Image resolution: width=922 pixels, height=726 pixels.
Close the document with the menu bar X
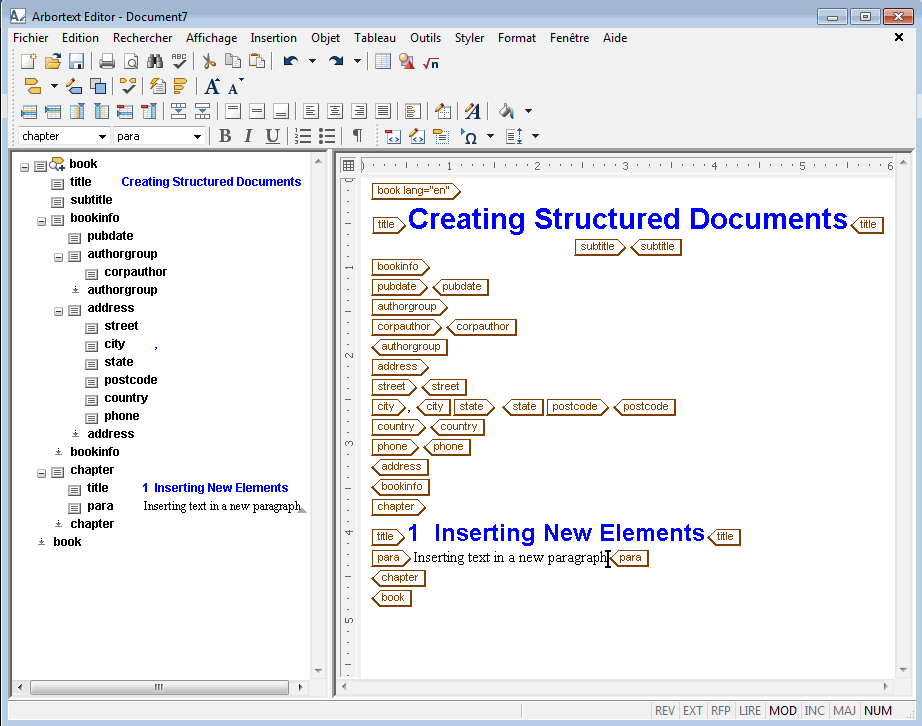click(x=898, y=37)
